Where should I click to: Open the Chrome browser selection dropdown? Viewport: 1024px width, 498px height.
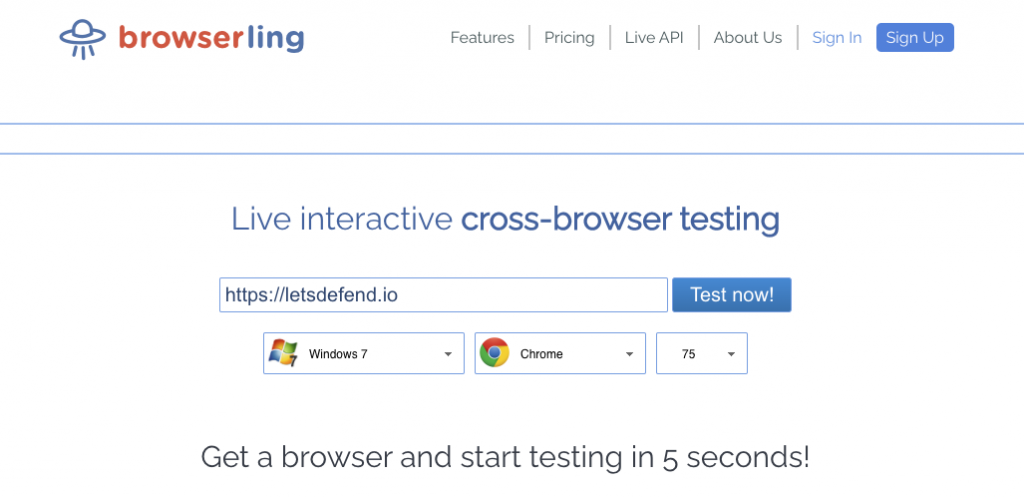[x=560, y=353]
